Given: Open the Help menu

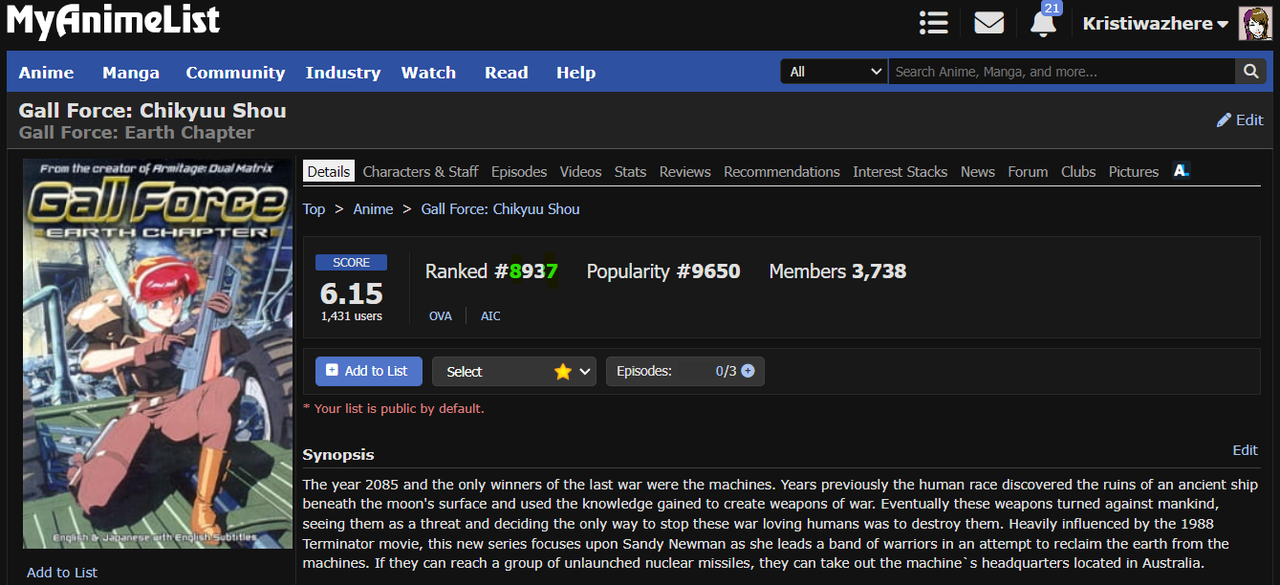Looking at the screenshot, I should [576, 72].
